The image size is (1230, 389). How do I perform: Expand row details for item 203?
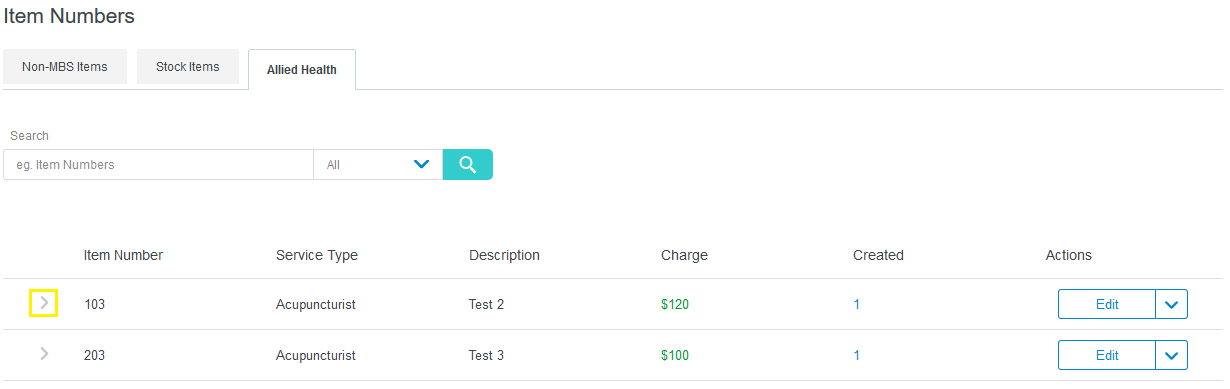(x=44, y=353)
